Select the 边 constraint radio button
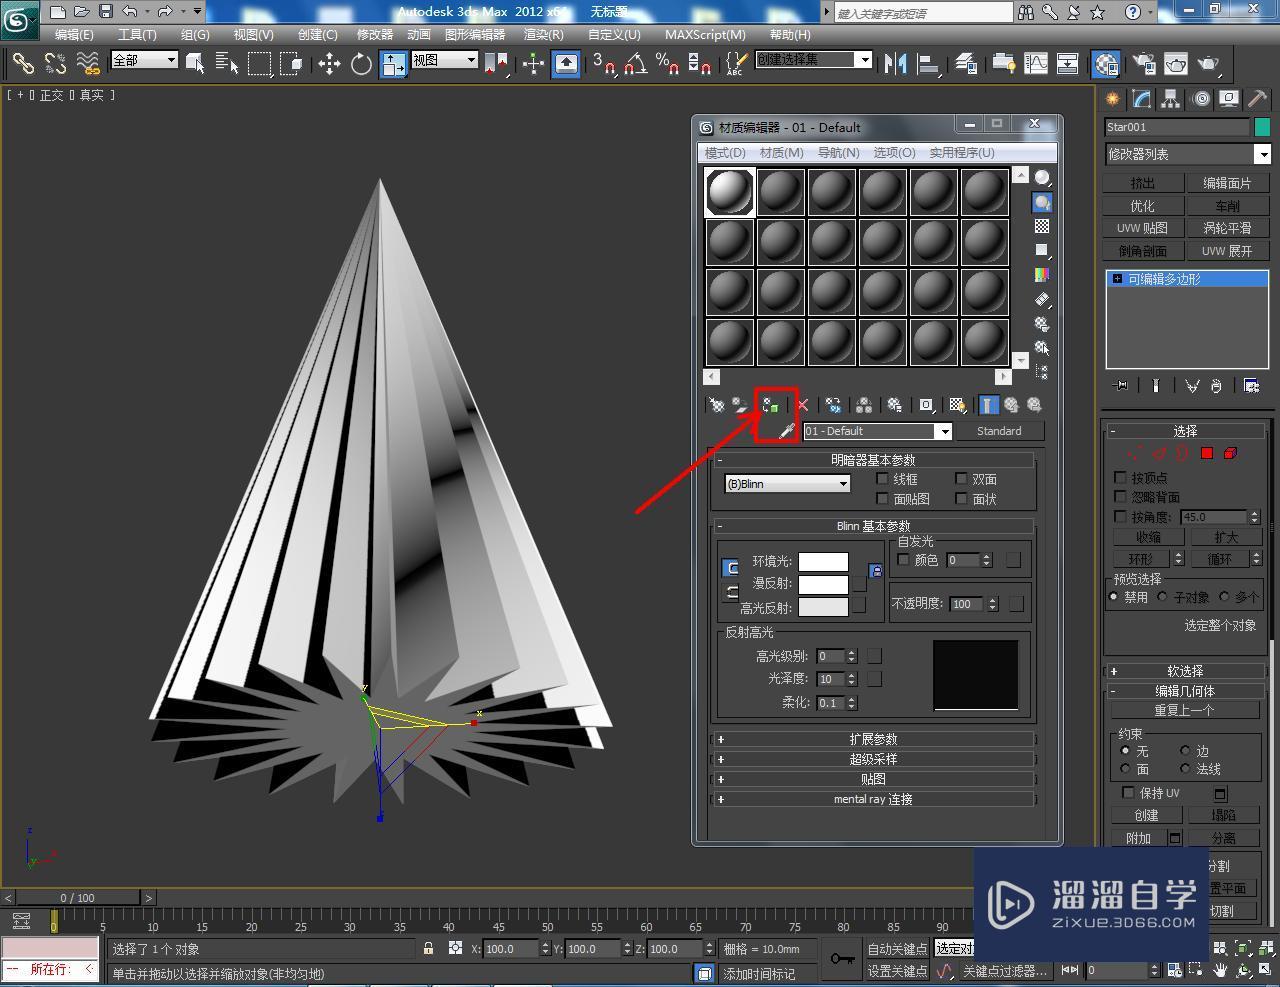 coord(1185,750)
